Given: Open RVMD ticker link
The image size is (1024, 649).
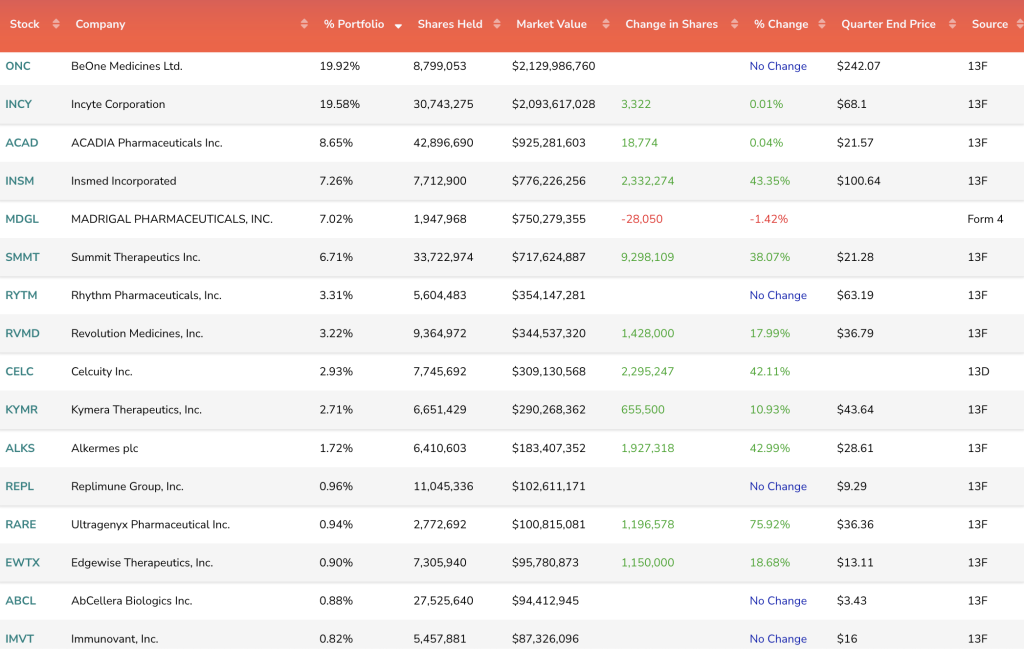Looking at the screenshot, I should (x=22, y=334).
